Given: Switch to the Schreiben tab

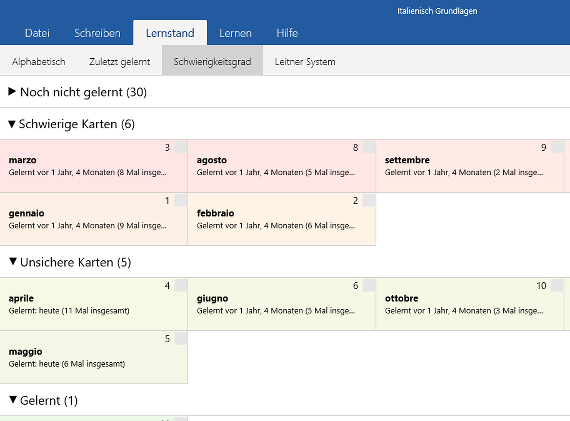Looking at the screenshot, I should 97,33.
